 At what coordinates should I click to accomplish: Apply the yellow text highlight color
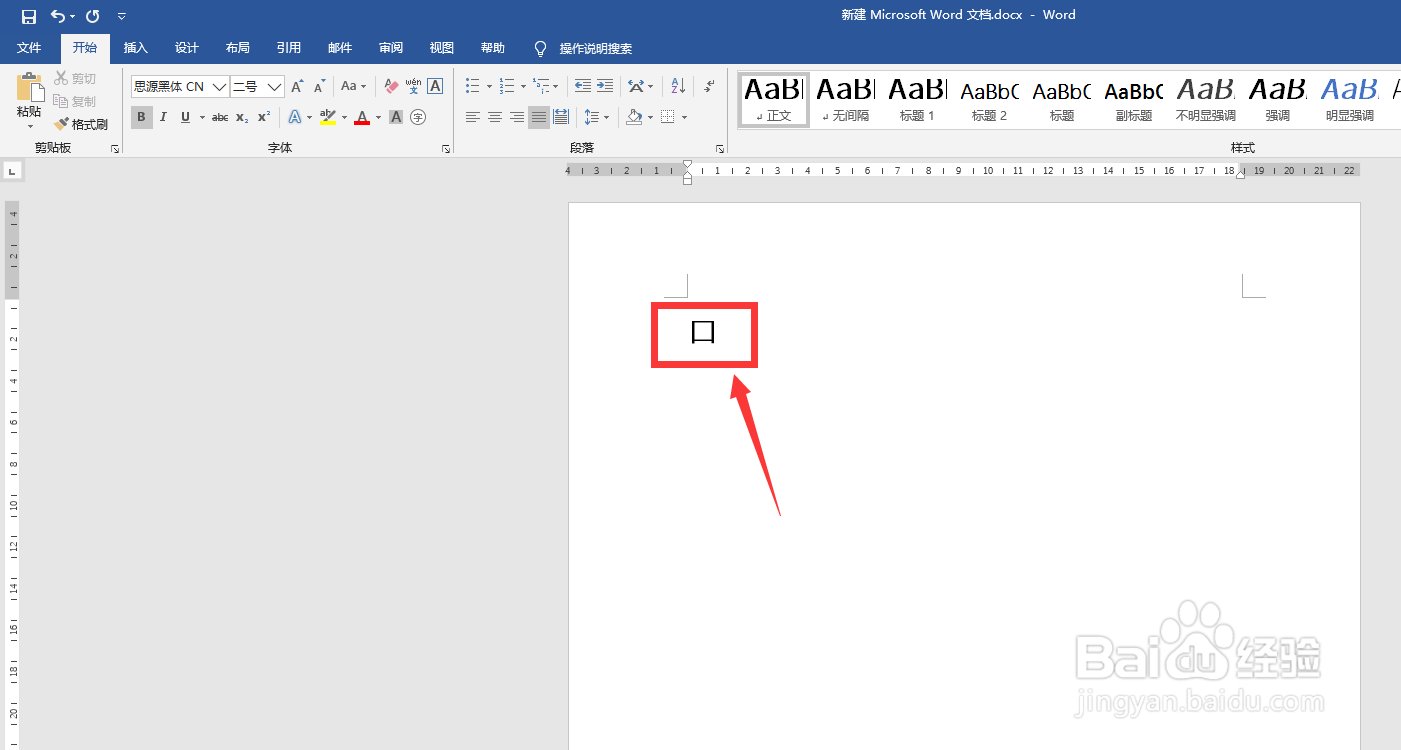(328, 117)
